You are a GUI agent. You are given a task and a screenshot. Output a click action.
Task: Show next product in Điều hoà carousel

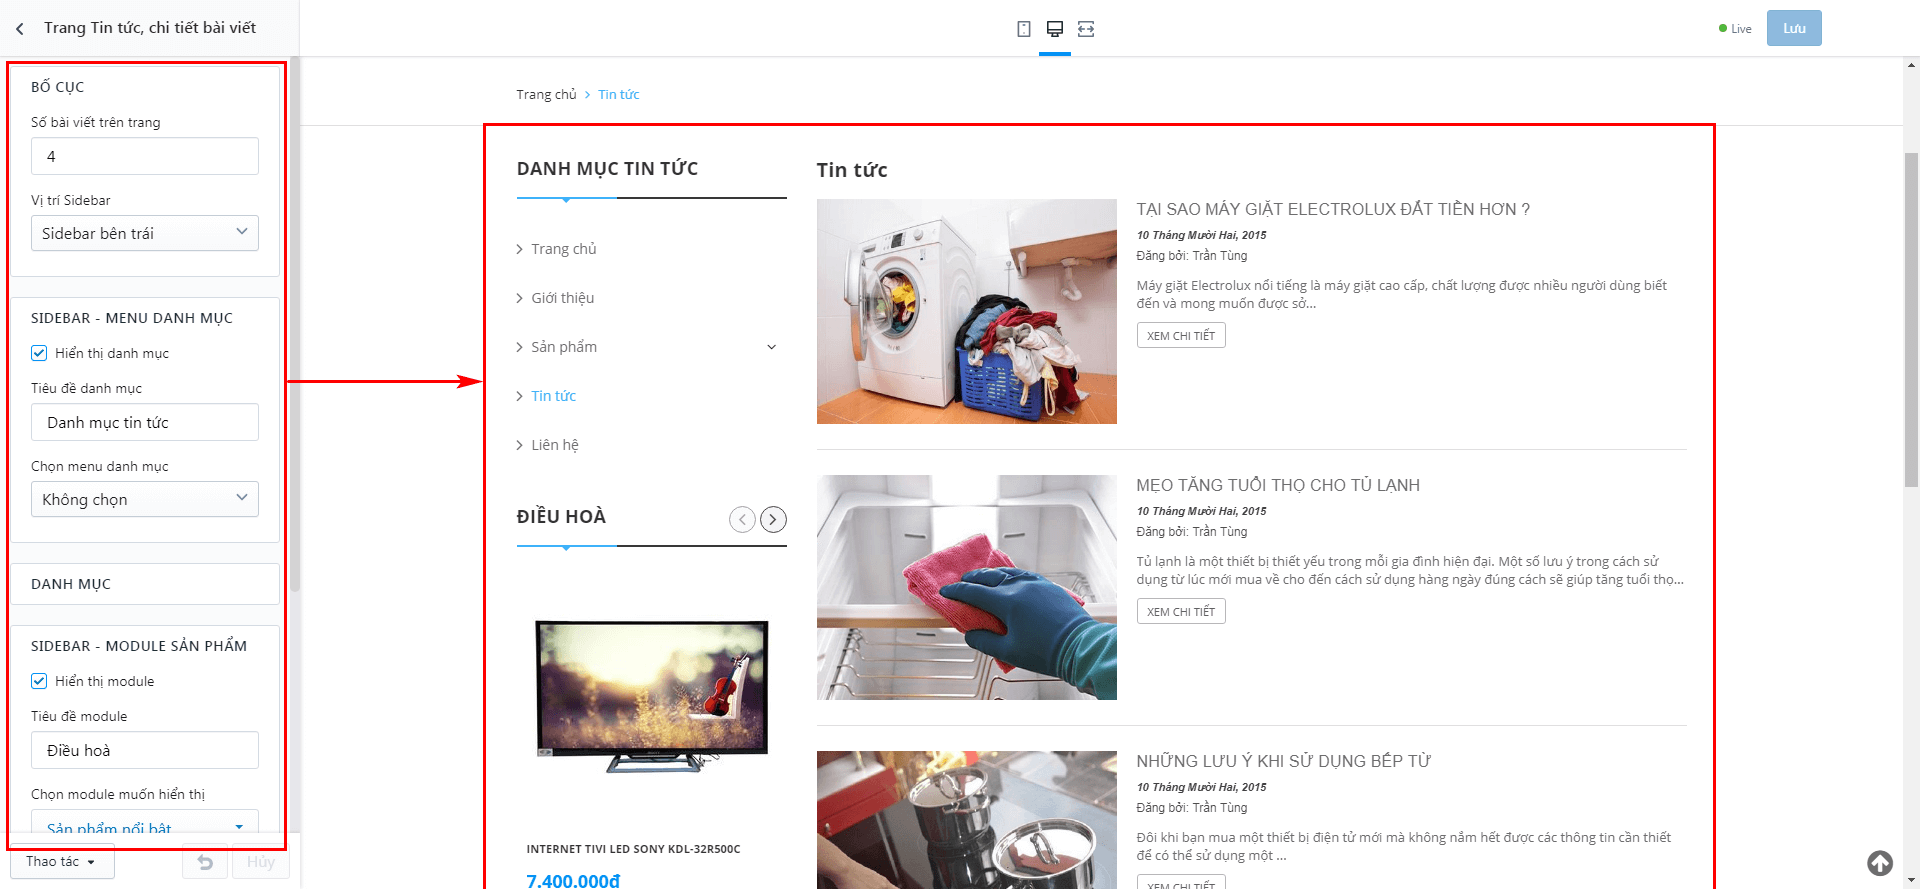(773, 519)
